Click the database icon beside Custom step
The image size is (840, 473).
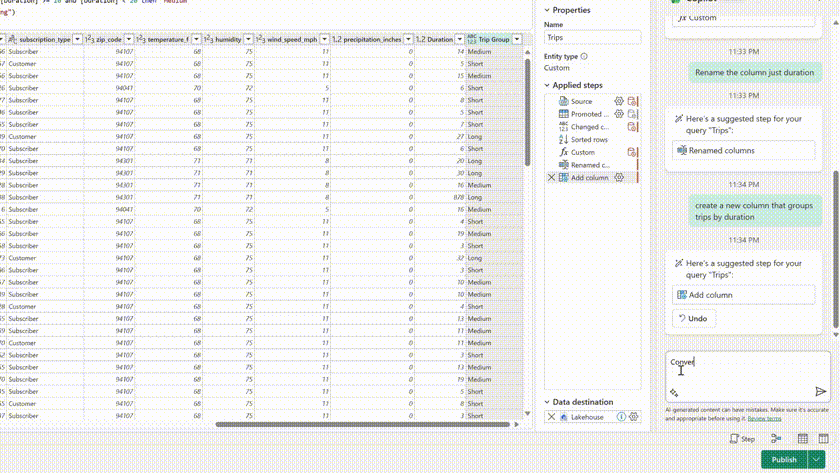pyautogui.click(x=632, y=152)
